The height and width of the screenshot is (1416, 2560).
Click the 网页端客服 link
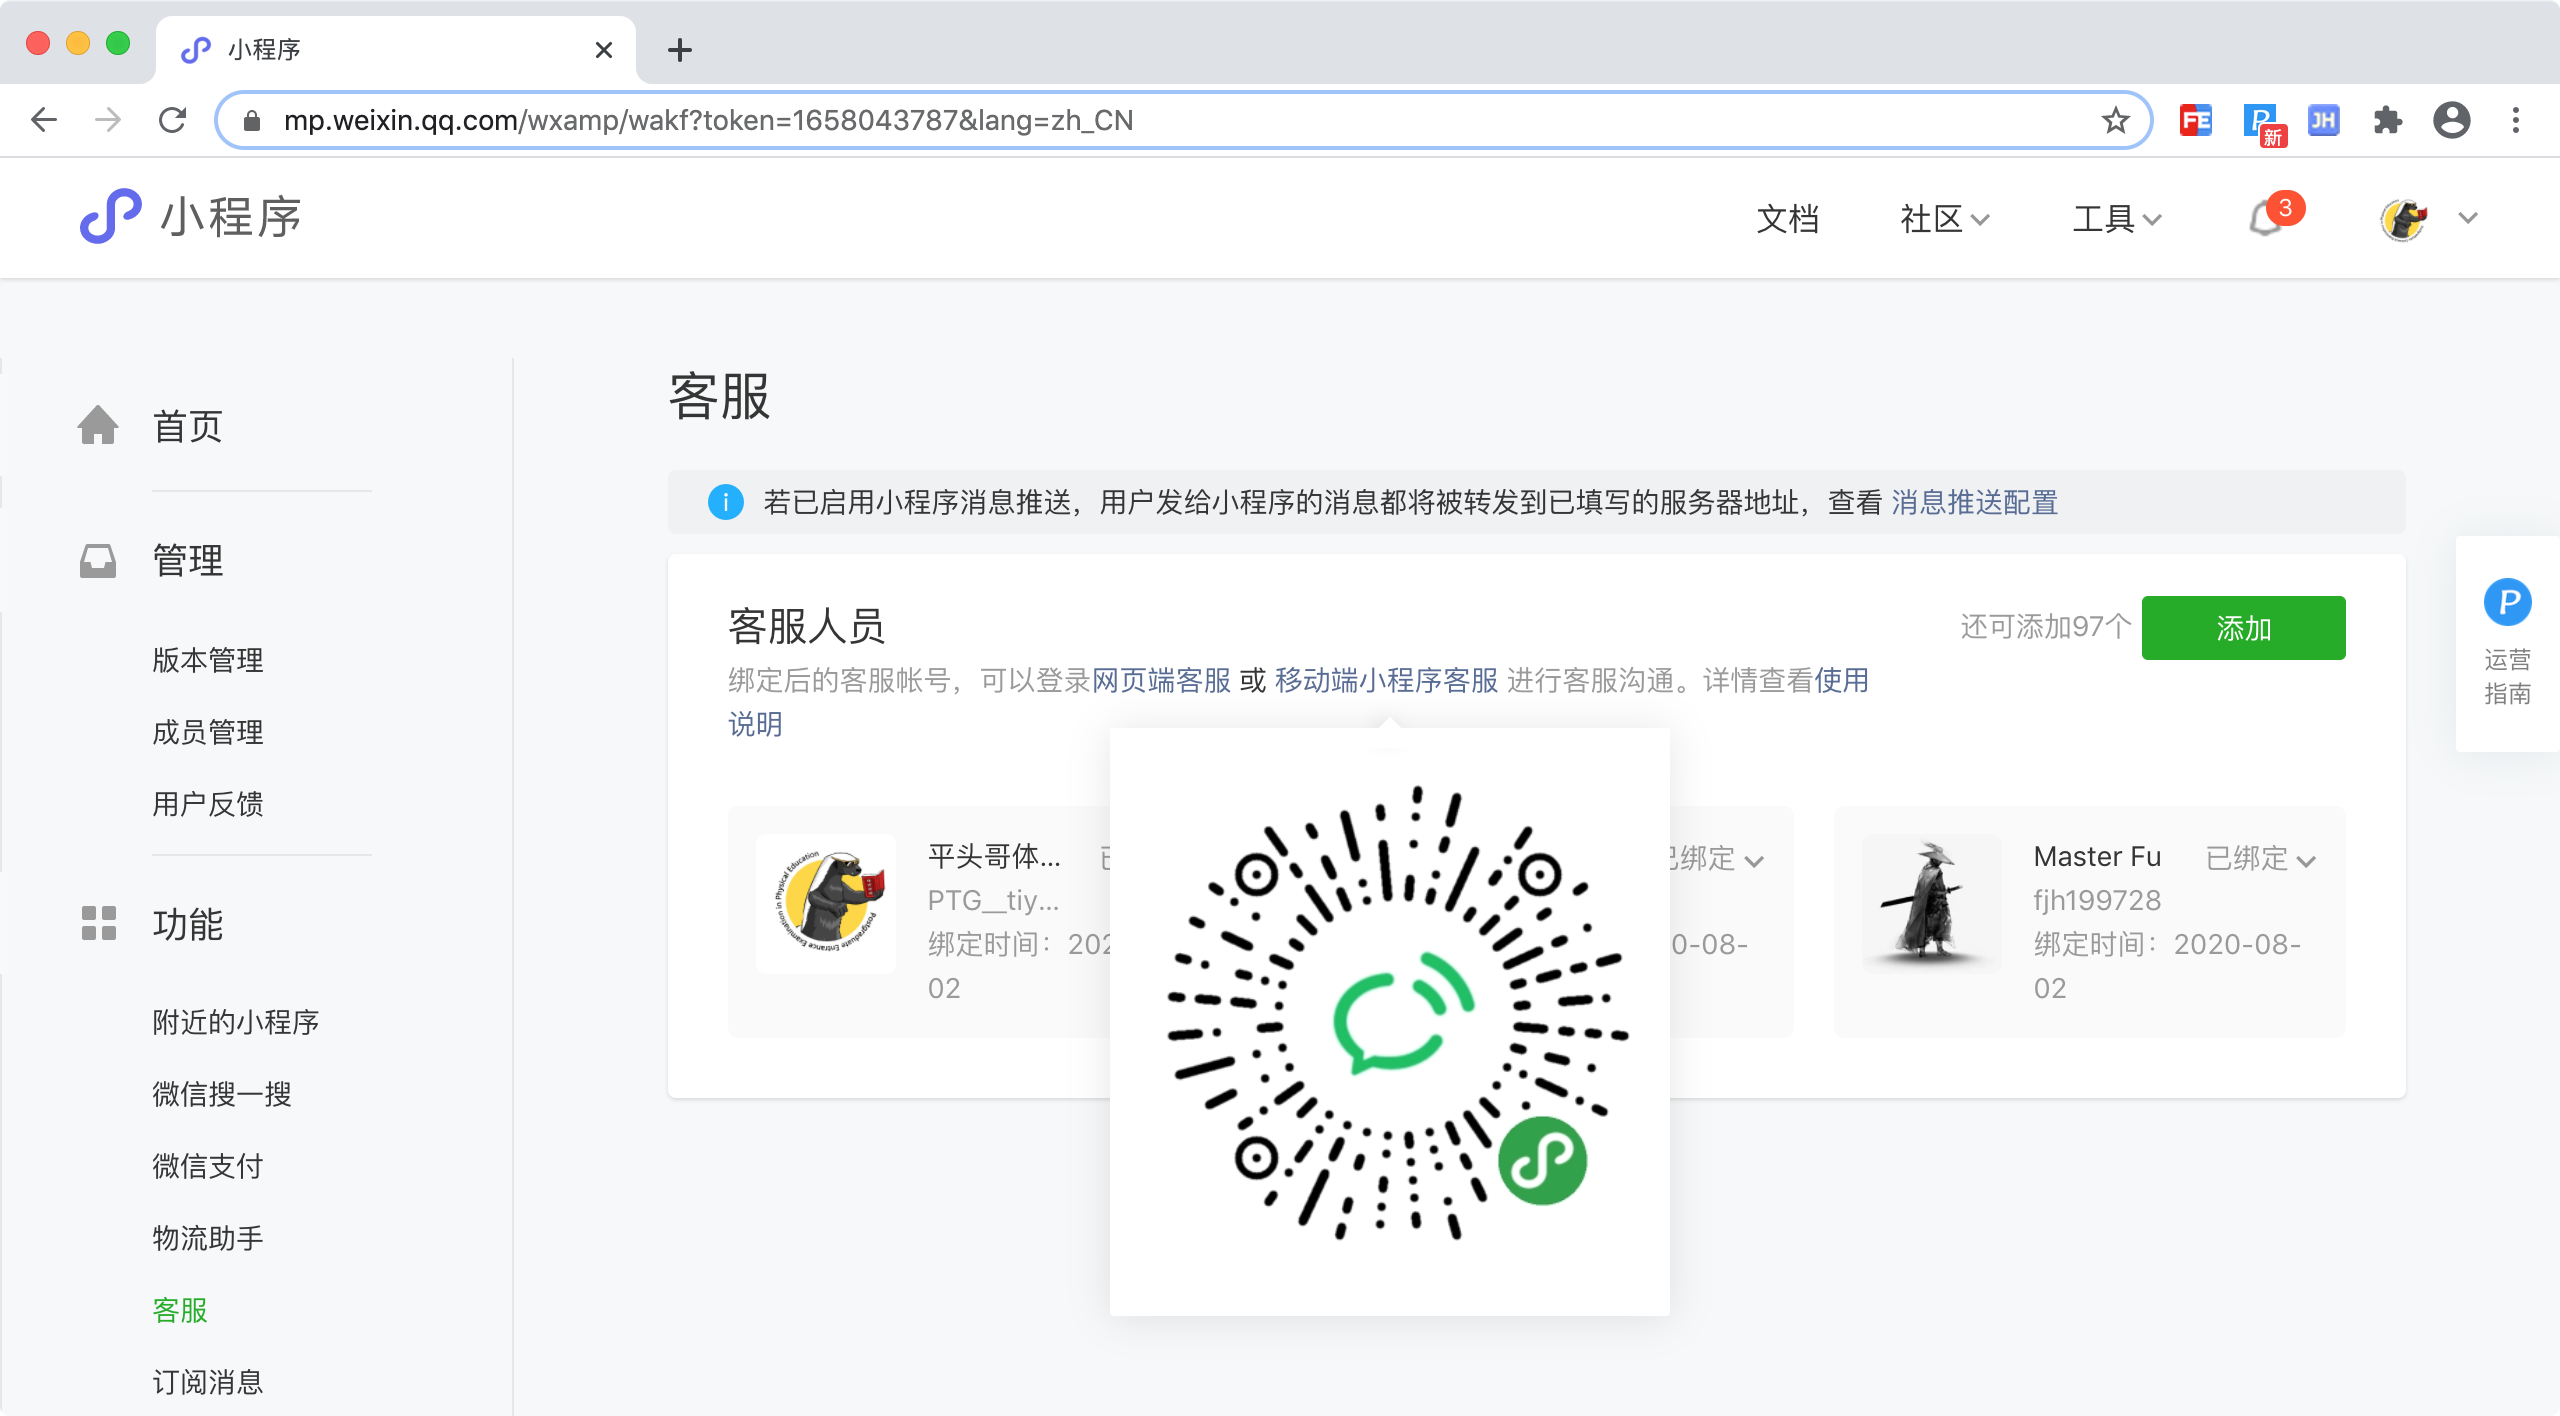tap(1161, 681)
